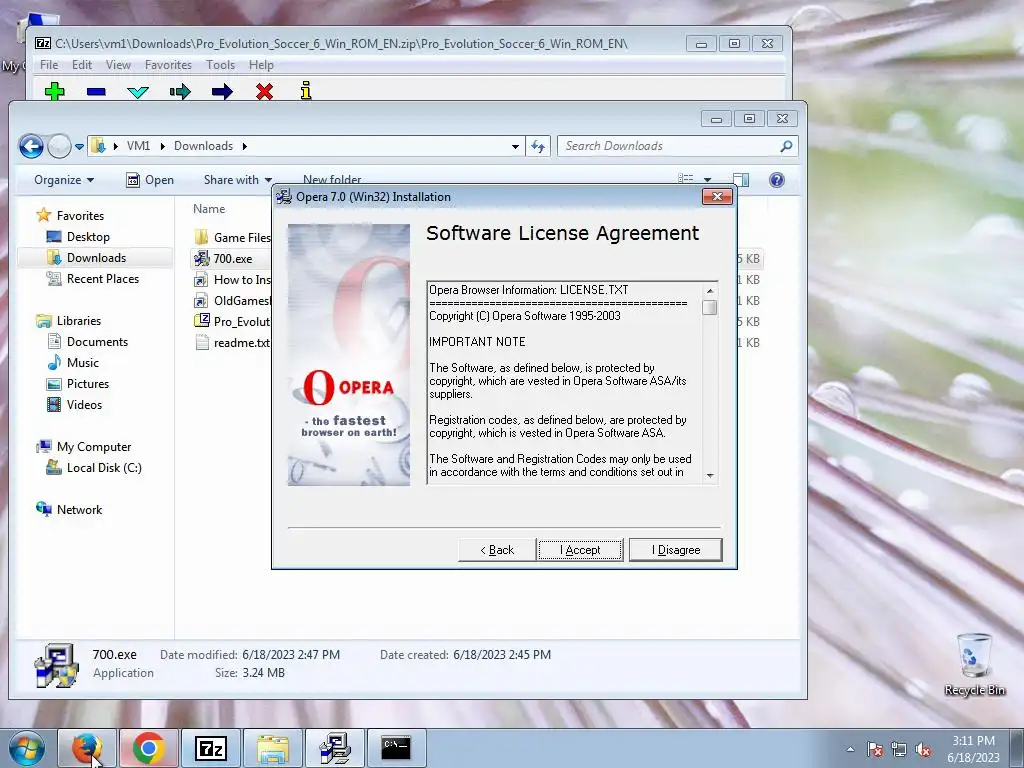Click the red X Delete icon in 7-Zip
Image resolution: width=1024 pixels, height=768 pixels.
[x=264, y=91]
